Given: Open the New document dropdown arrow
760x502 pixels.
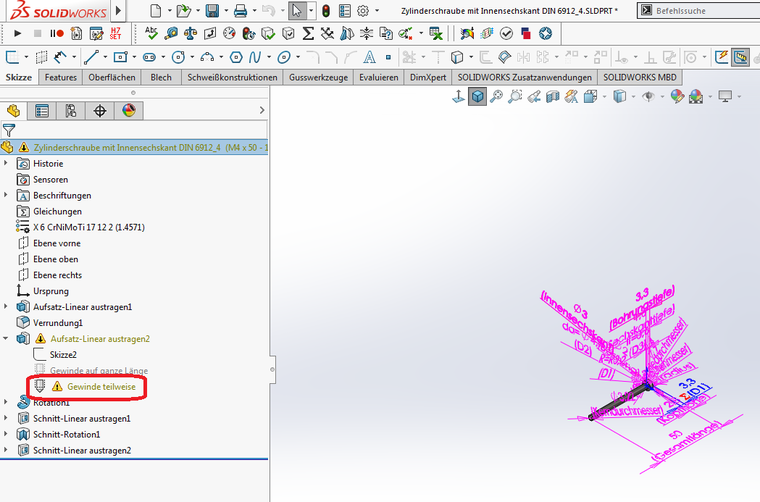Looking at the screenshot, I should pyautogui.click(x=169, y=10).
